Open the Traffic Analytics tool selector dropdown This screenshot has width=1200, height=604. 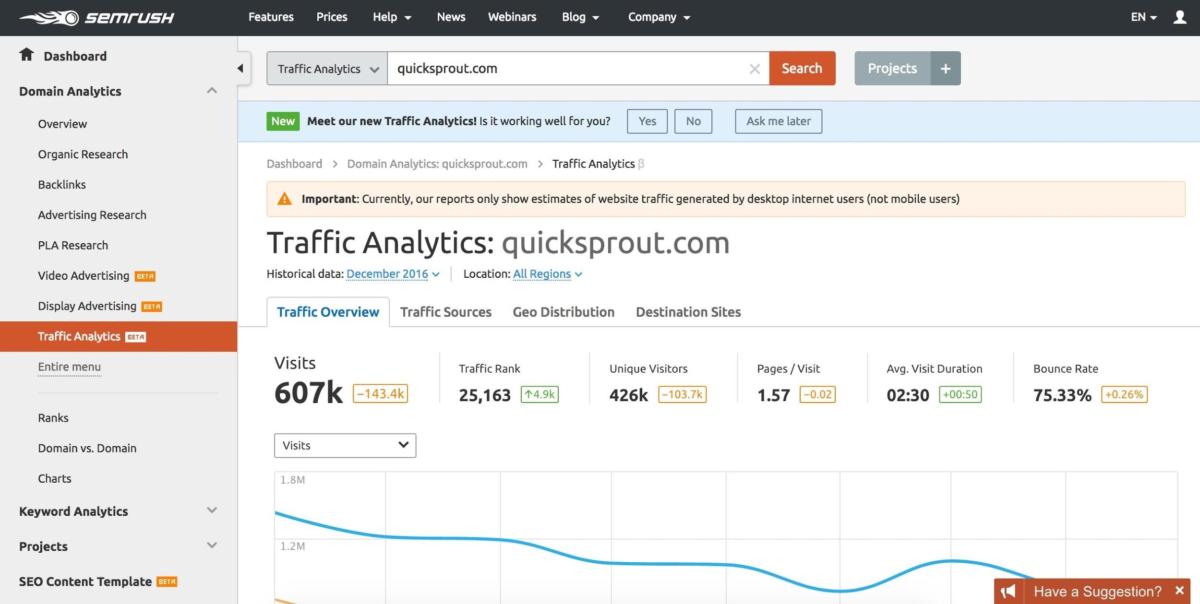tap(327, 68)
